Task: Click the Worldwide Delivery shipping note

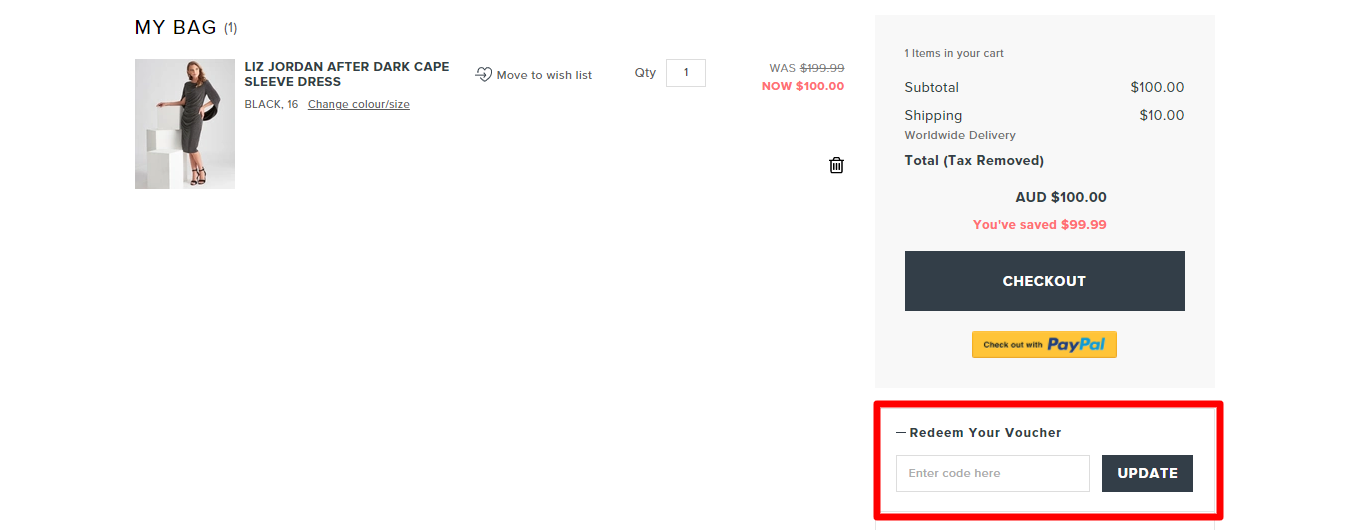Action: coord(960,135)
